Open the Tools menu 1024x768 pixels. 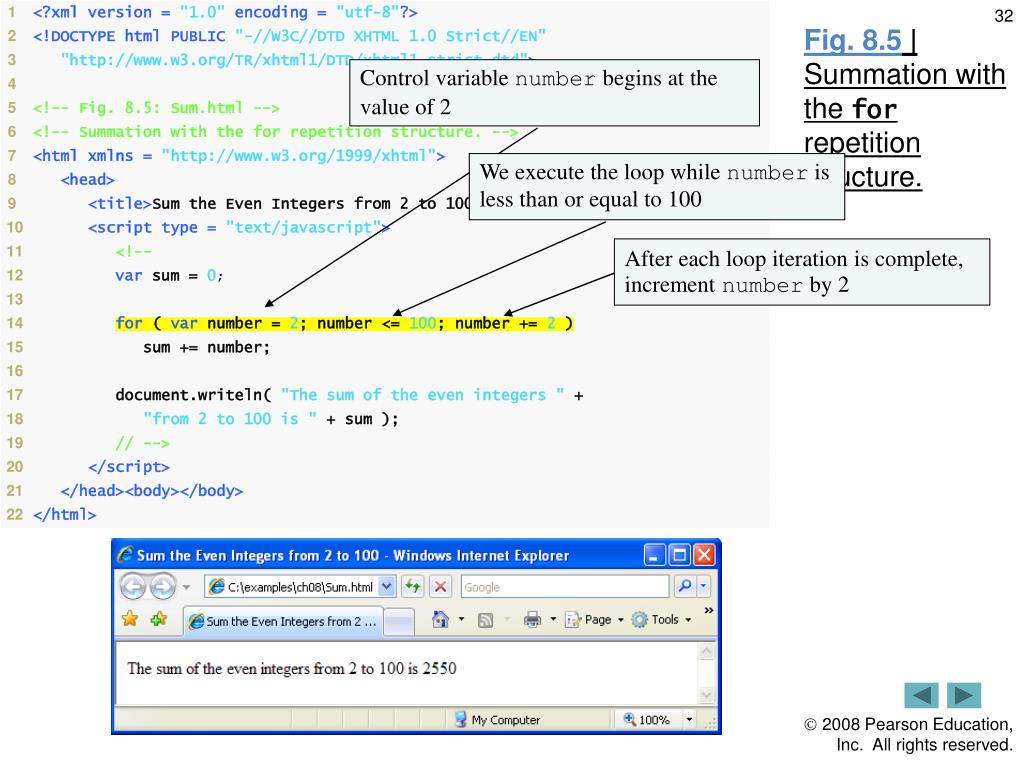pos(661,619)
